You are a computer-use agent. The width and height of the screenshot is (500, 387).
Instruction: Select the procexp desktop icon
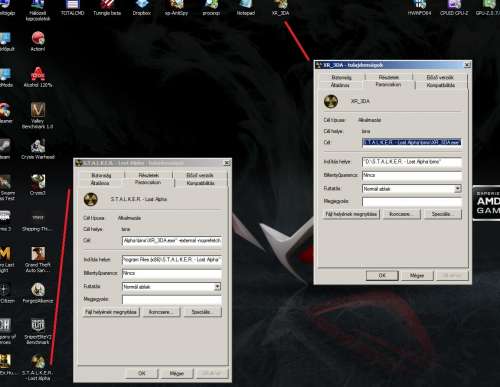pos(211,8)
